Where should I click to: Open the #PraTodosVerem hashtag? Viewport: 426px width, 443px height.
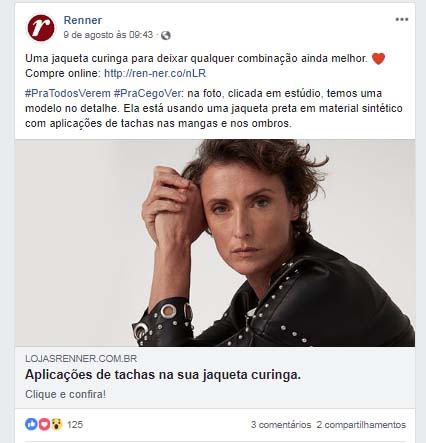pos(68,93)
